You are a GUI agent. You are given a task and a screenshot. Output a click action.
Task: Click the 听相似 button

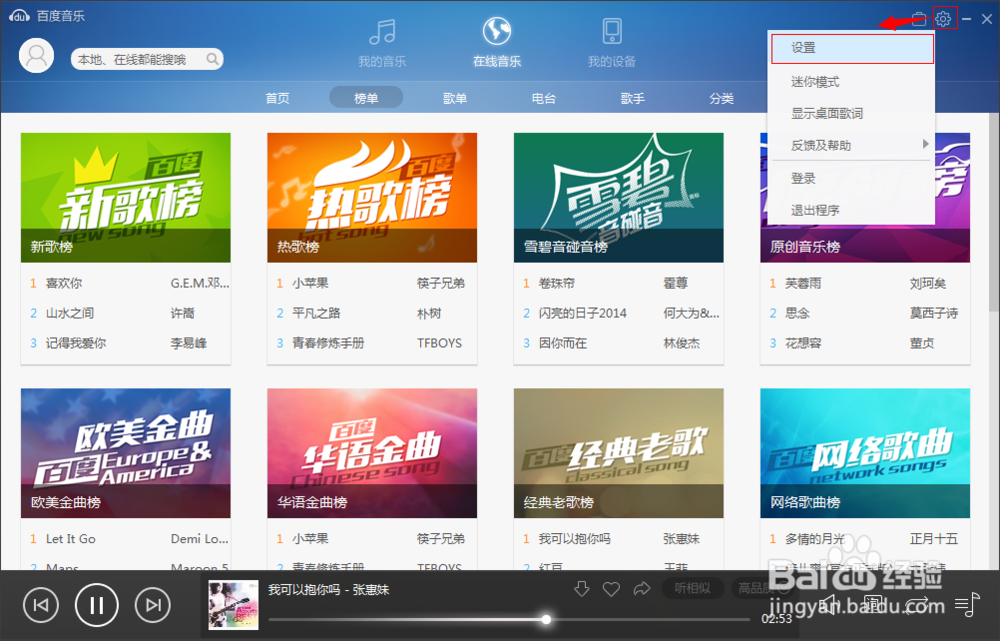[x=692, y=587]
